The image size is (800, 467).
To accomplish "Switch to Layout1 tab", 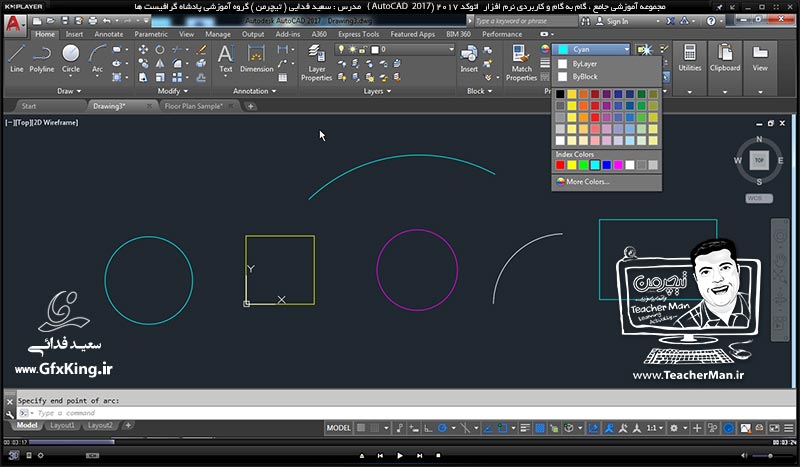I will [x=62, y=425].
